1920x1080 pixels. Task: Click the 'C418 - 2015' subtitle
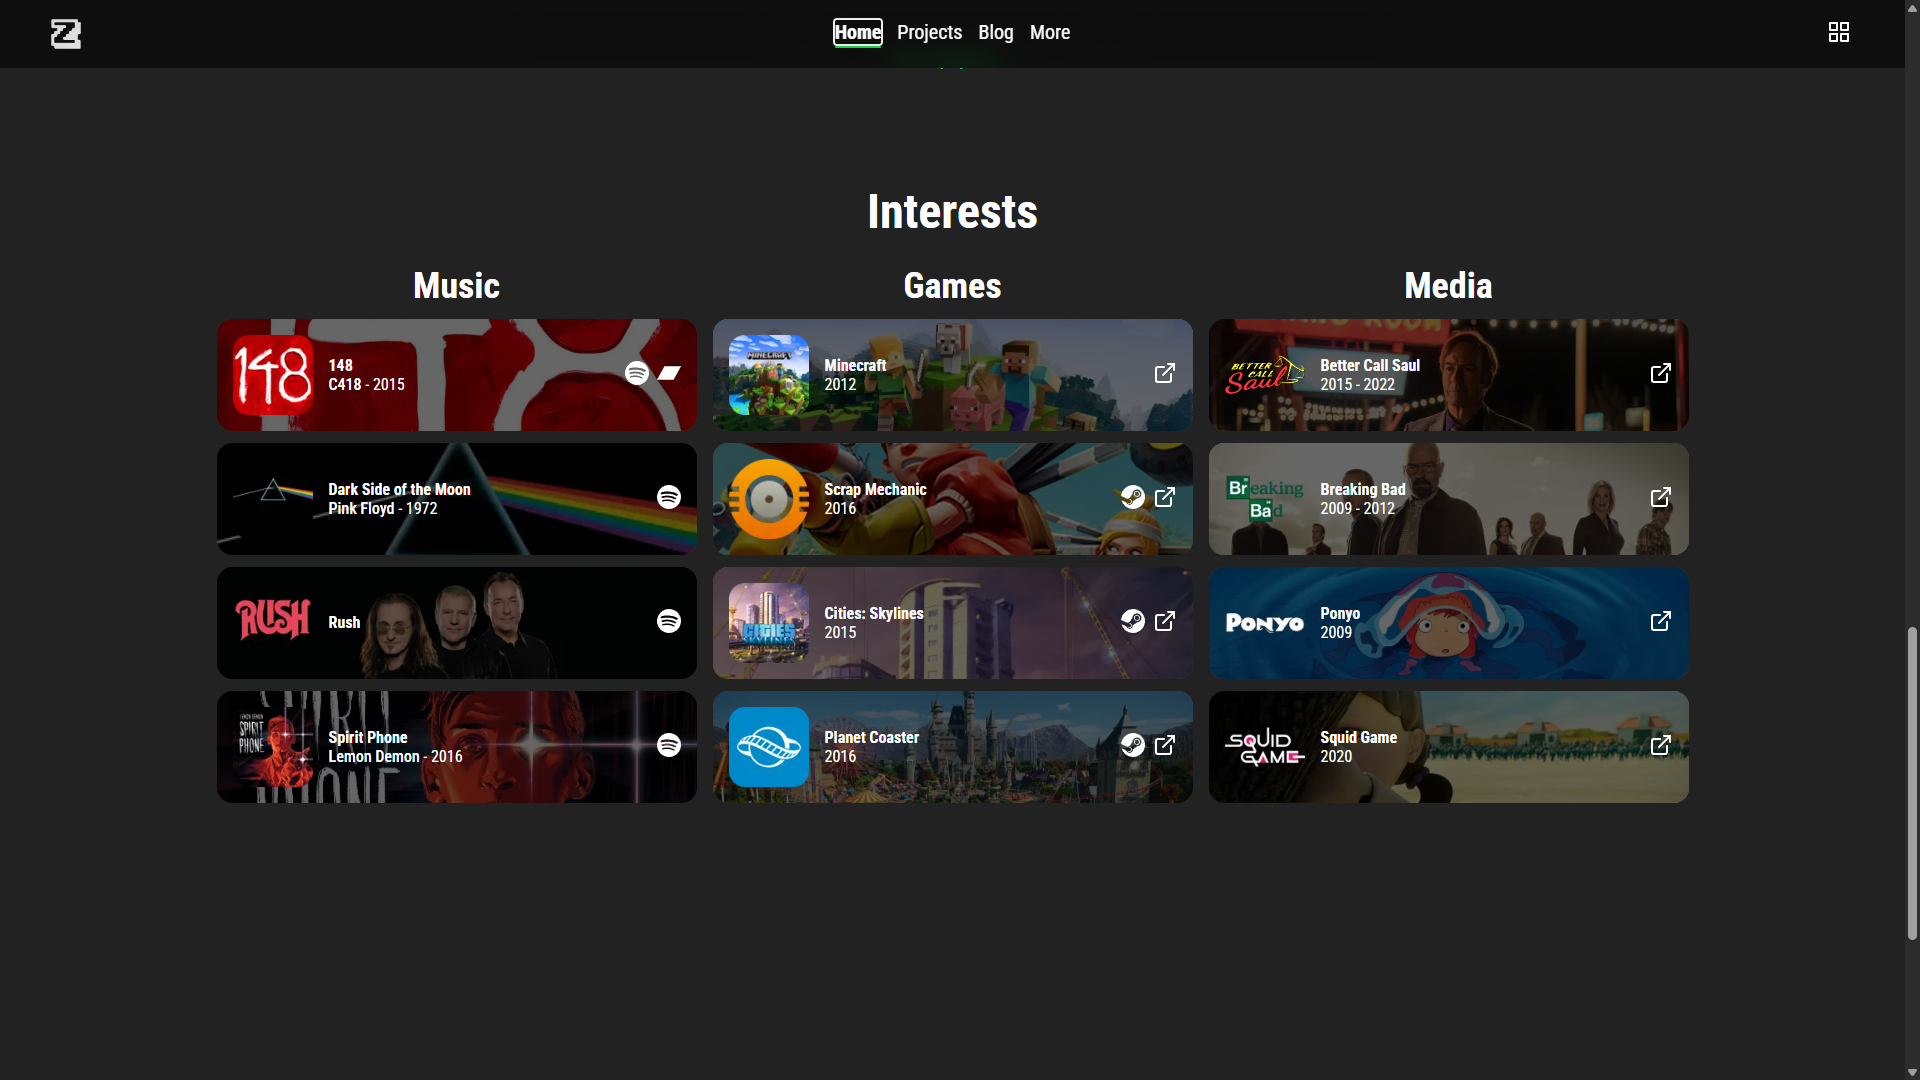coord(366,384)
